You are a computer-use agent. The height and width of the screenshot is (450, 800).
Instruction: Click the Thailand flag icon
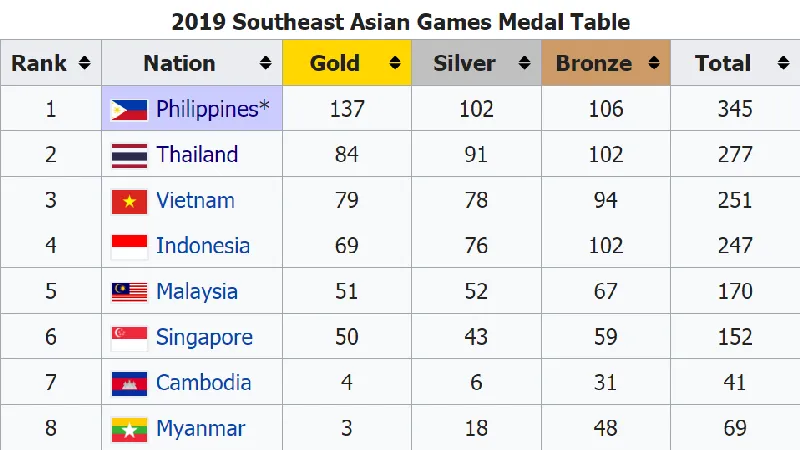(x=129, y=155)
